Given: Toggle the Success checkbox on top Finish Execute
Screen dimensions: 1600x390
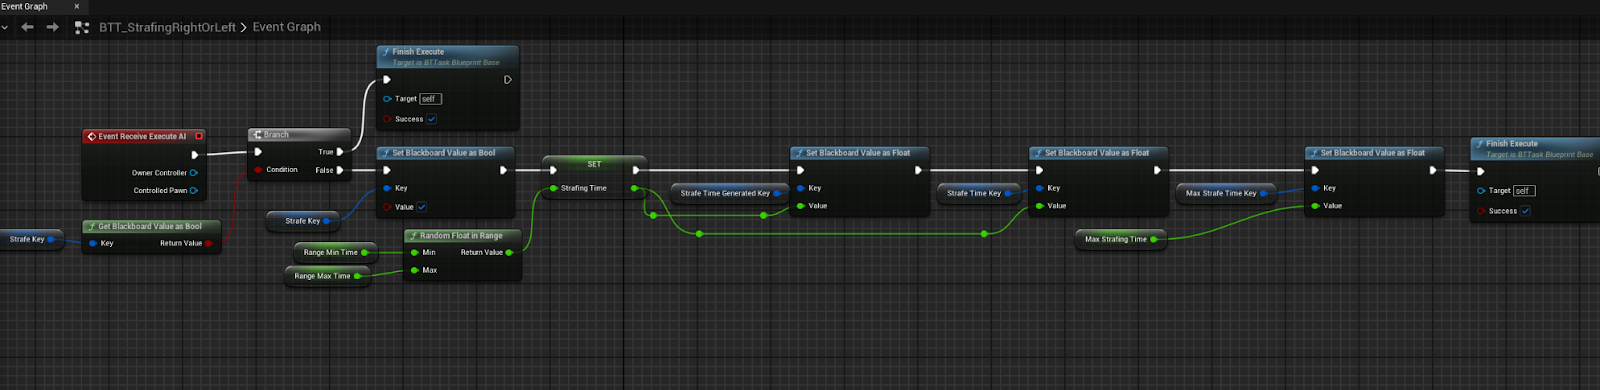Looking at the screenshot, I should click(432, 119).
